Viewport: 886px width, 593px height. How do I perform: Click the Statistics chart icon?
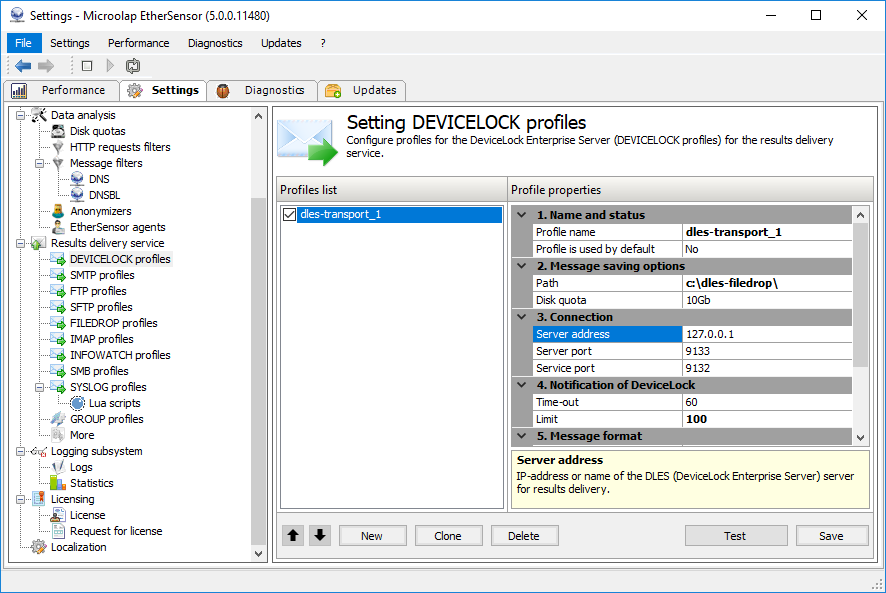[58, 483]
